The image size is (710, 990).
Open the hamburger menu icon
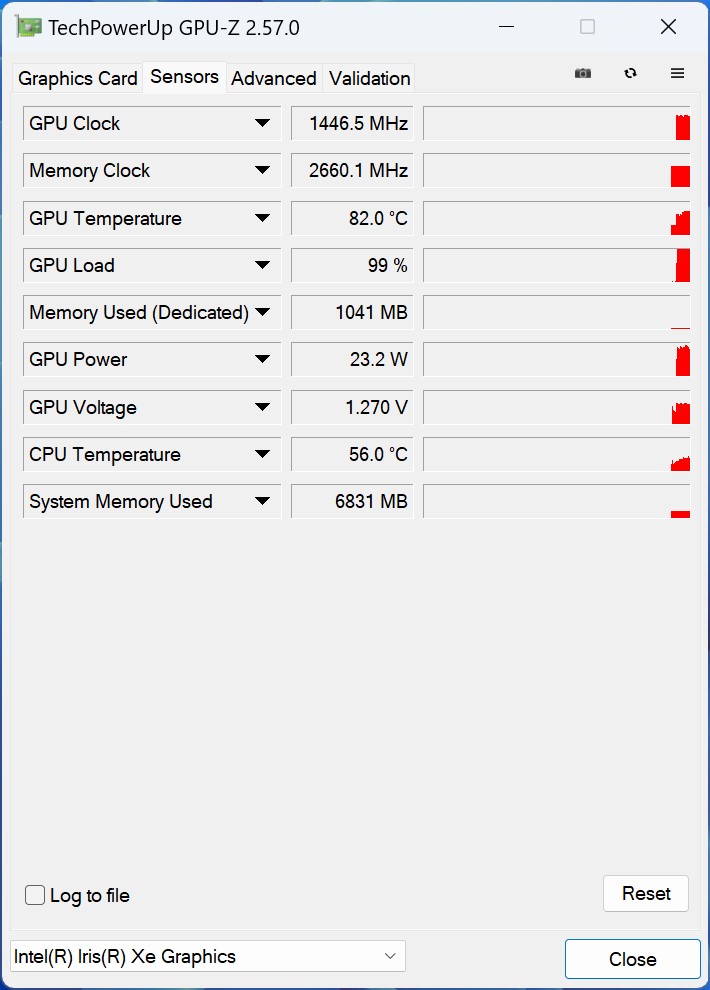[677, 73]
